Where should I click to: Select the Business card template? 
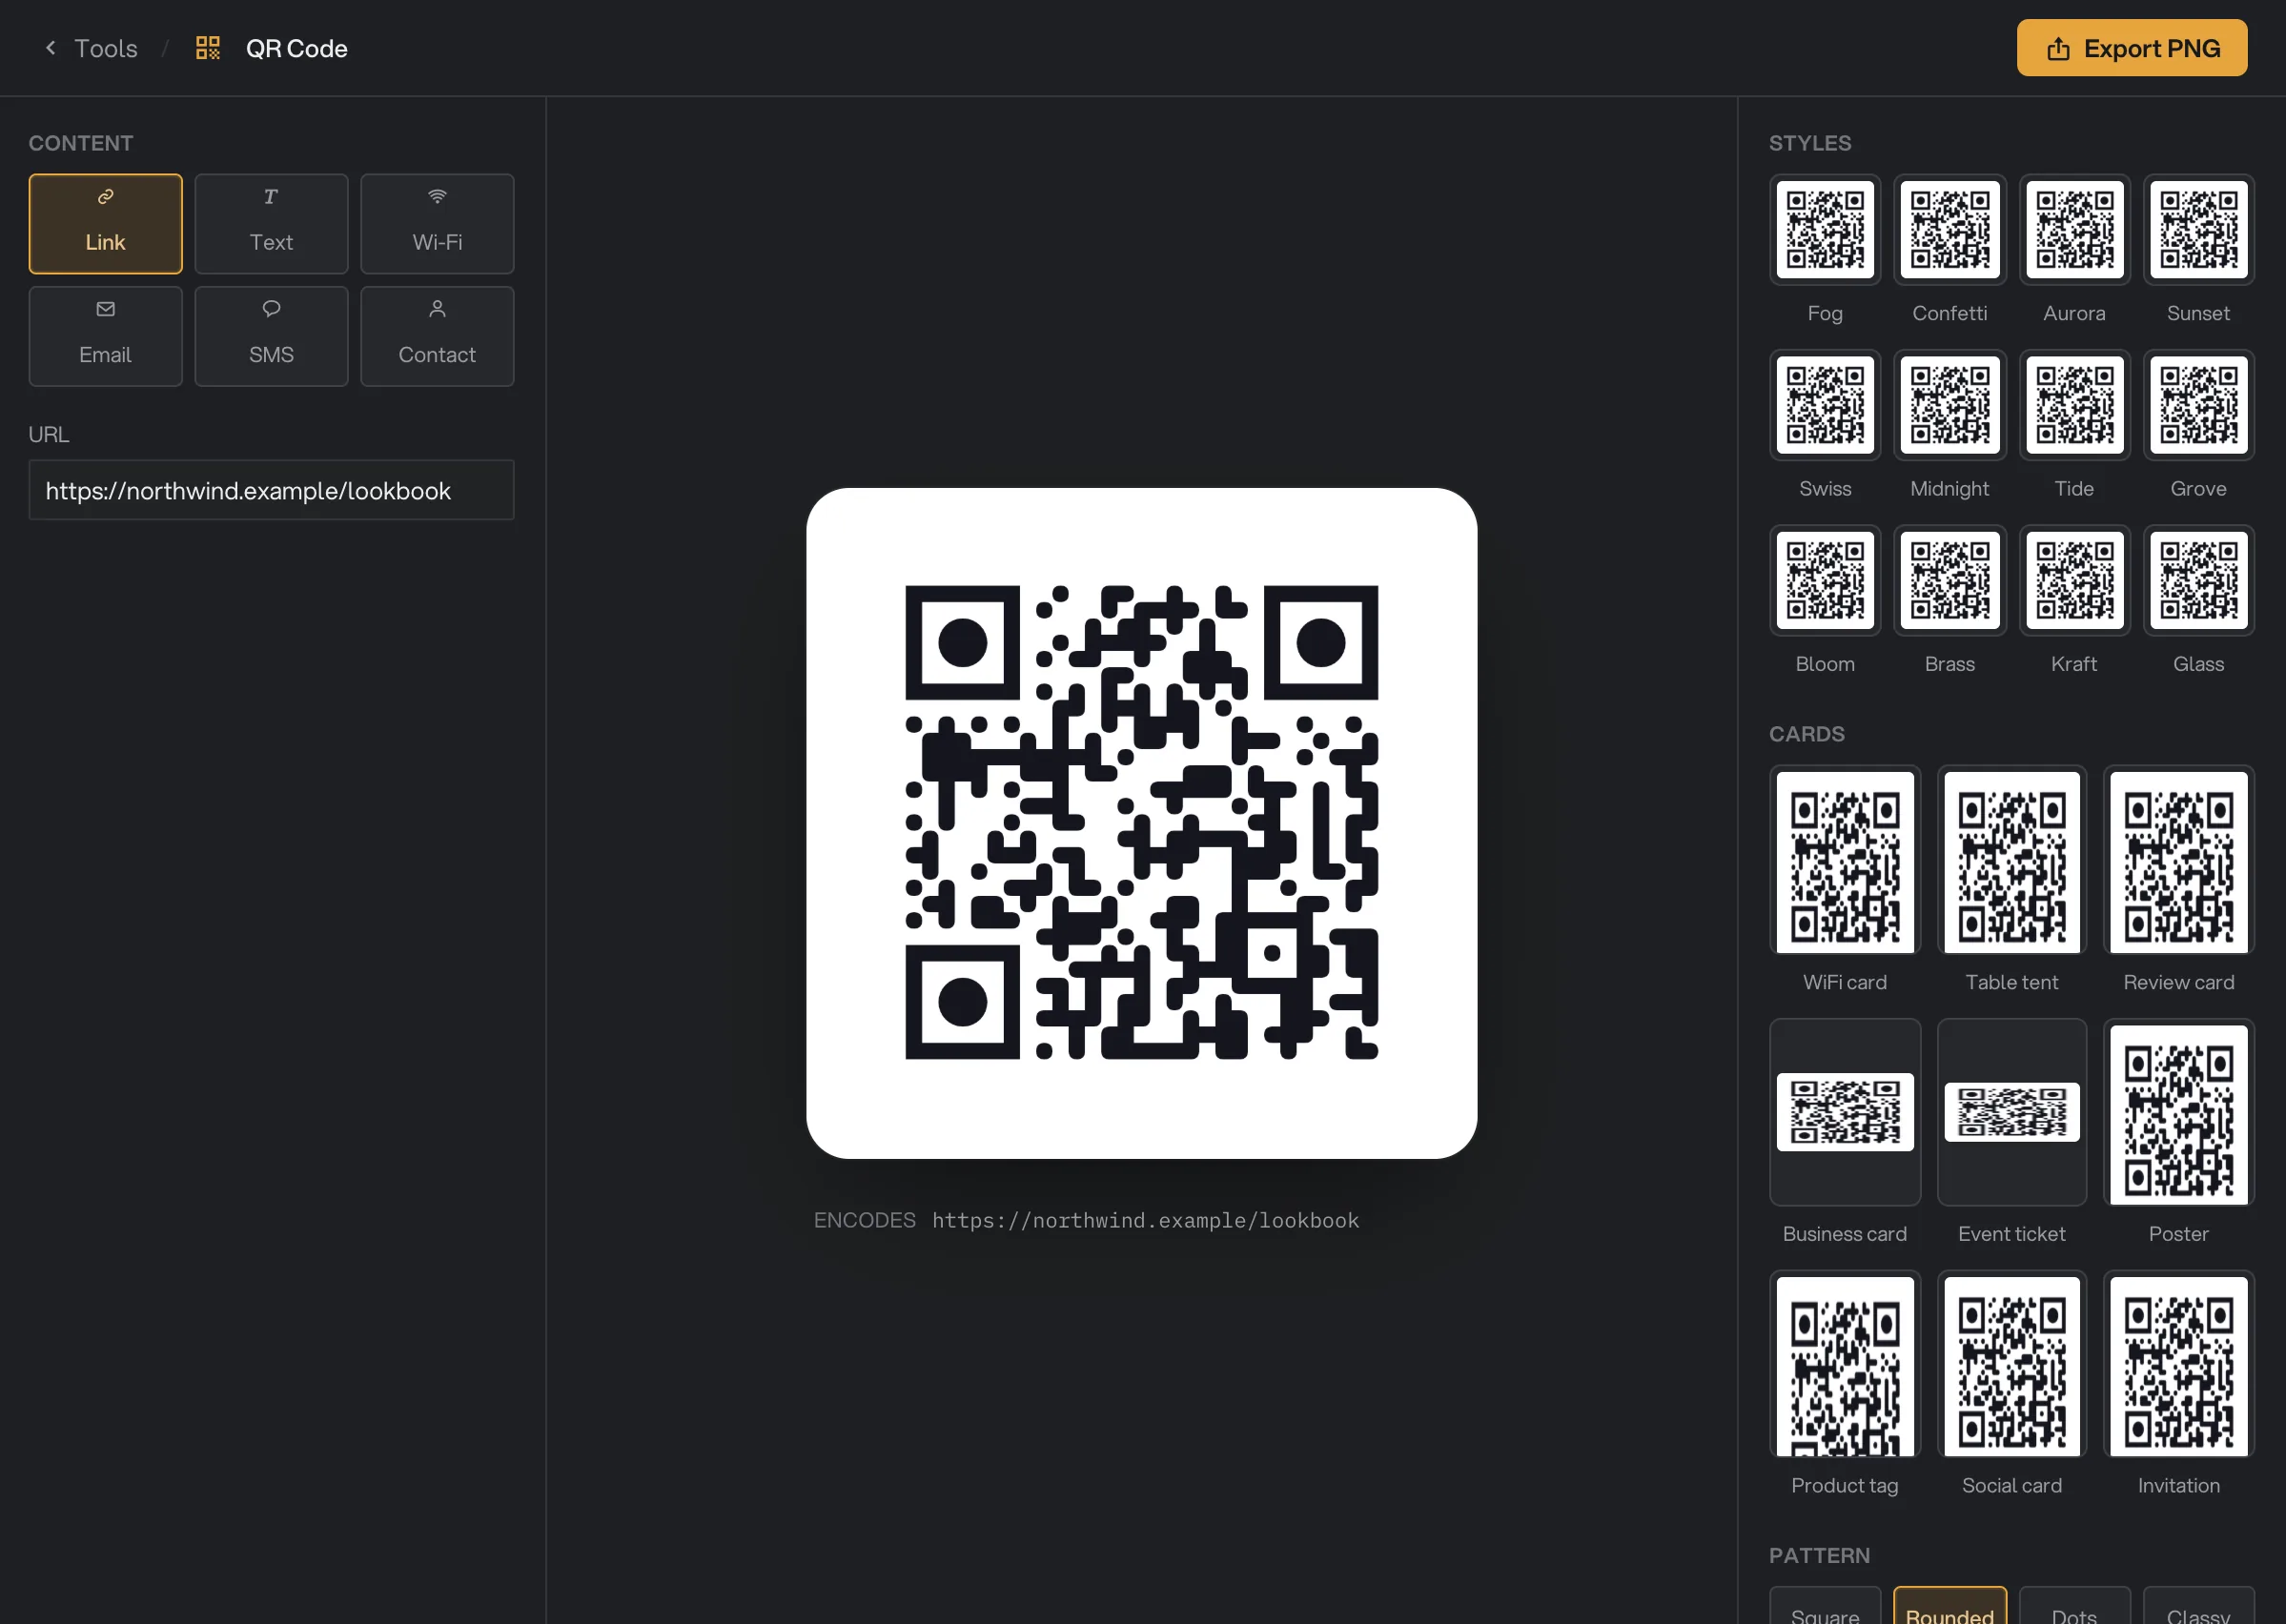click(1844, 1112)
